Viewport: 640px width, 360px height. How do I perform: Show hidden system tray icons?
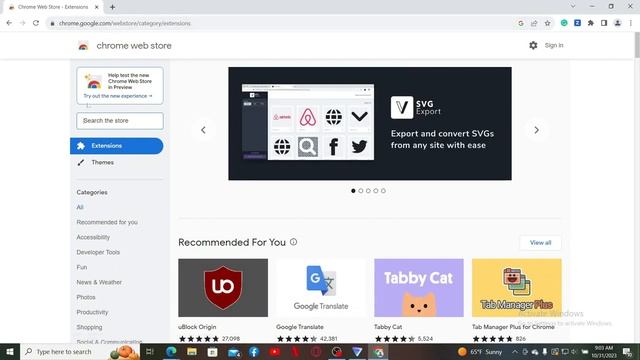point(515,351)
